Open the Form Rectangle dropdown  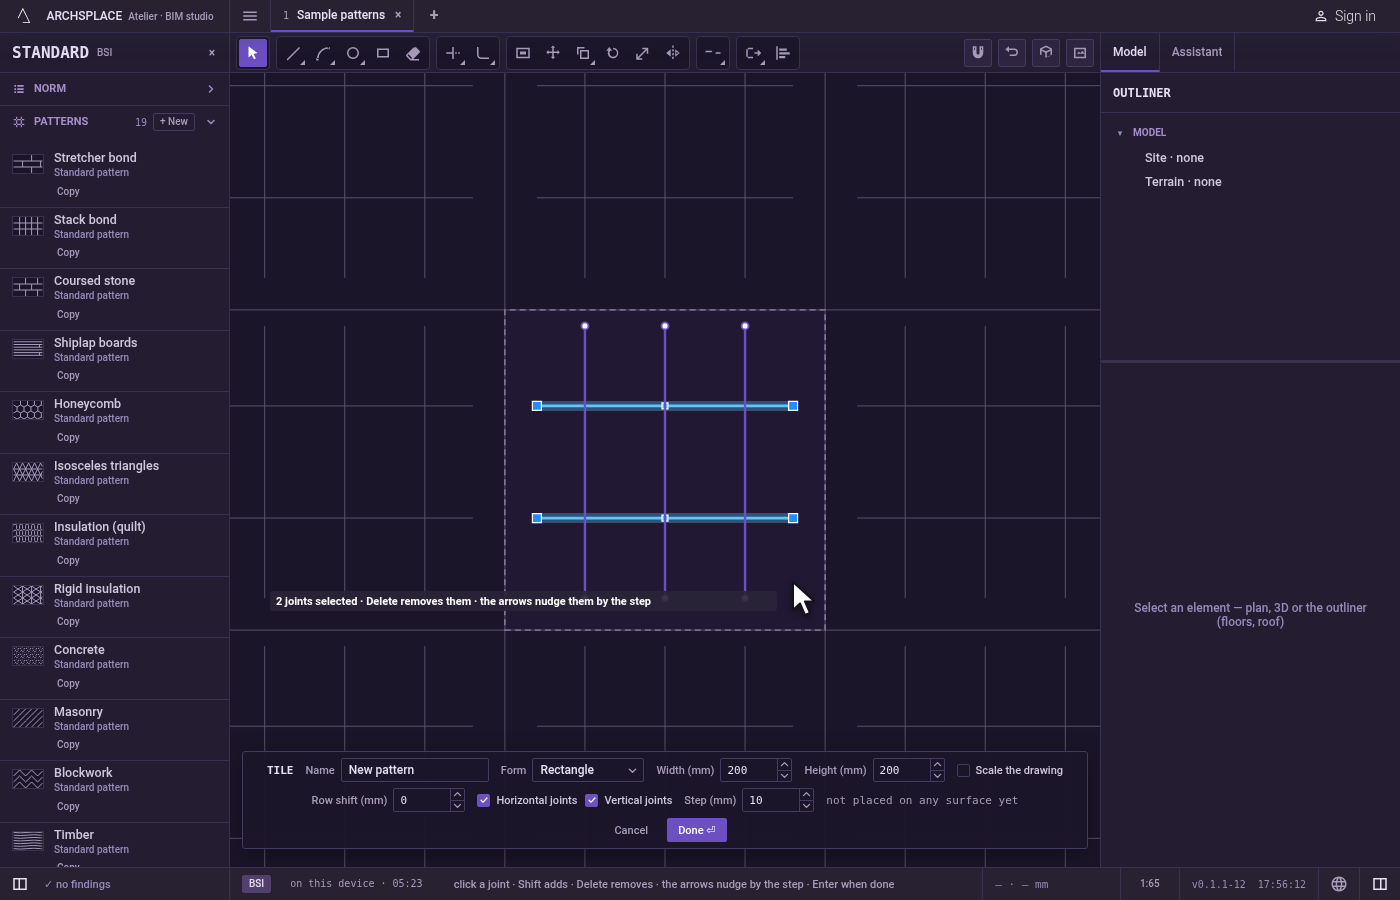588,770
